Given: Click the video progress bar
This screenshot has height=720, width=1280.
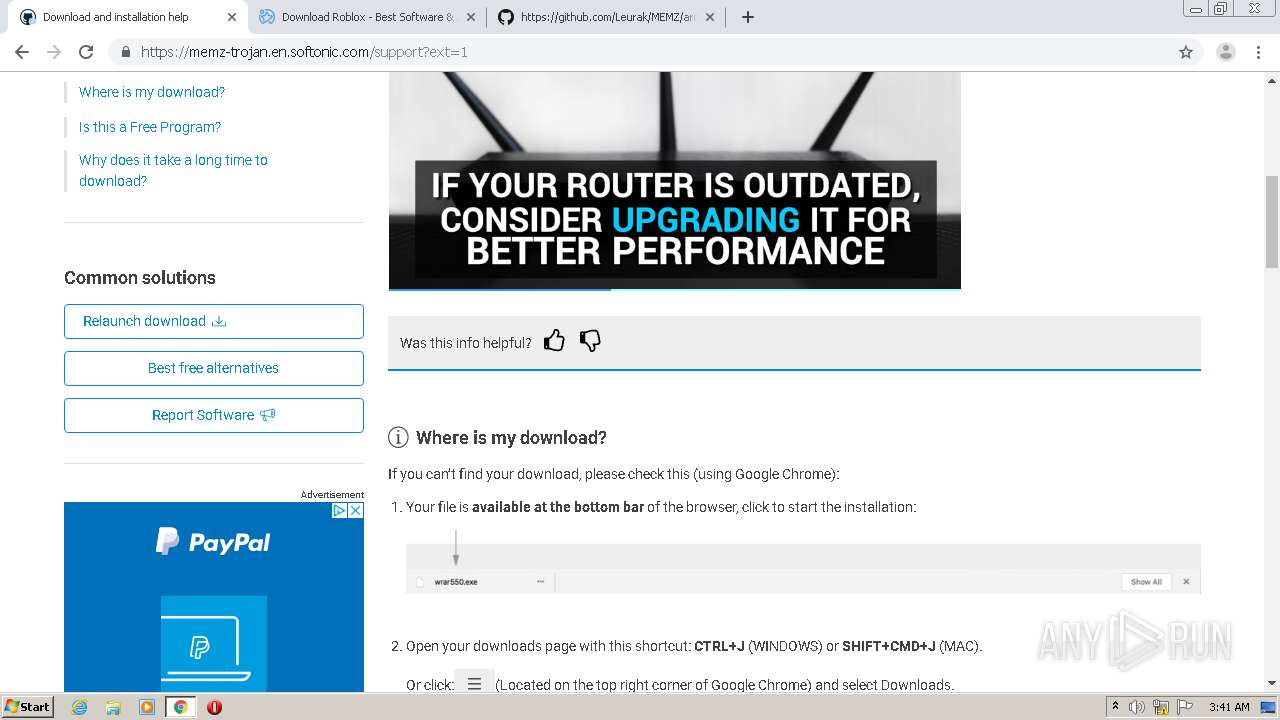Looking at the screenshot, I should click(675, 289).
